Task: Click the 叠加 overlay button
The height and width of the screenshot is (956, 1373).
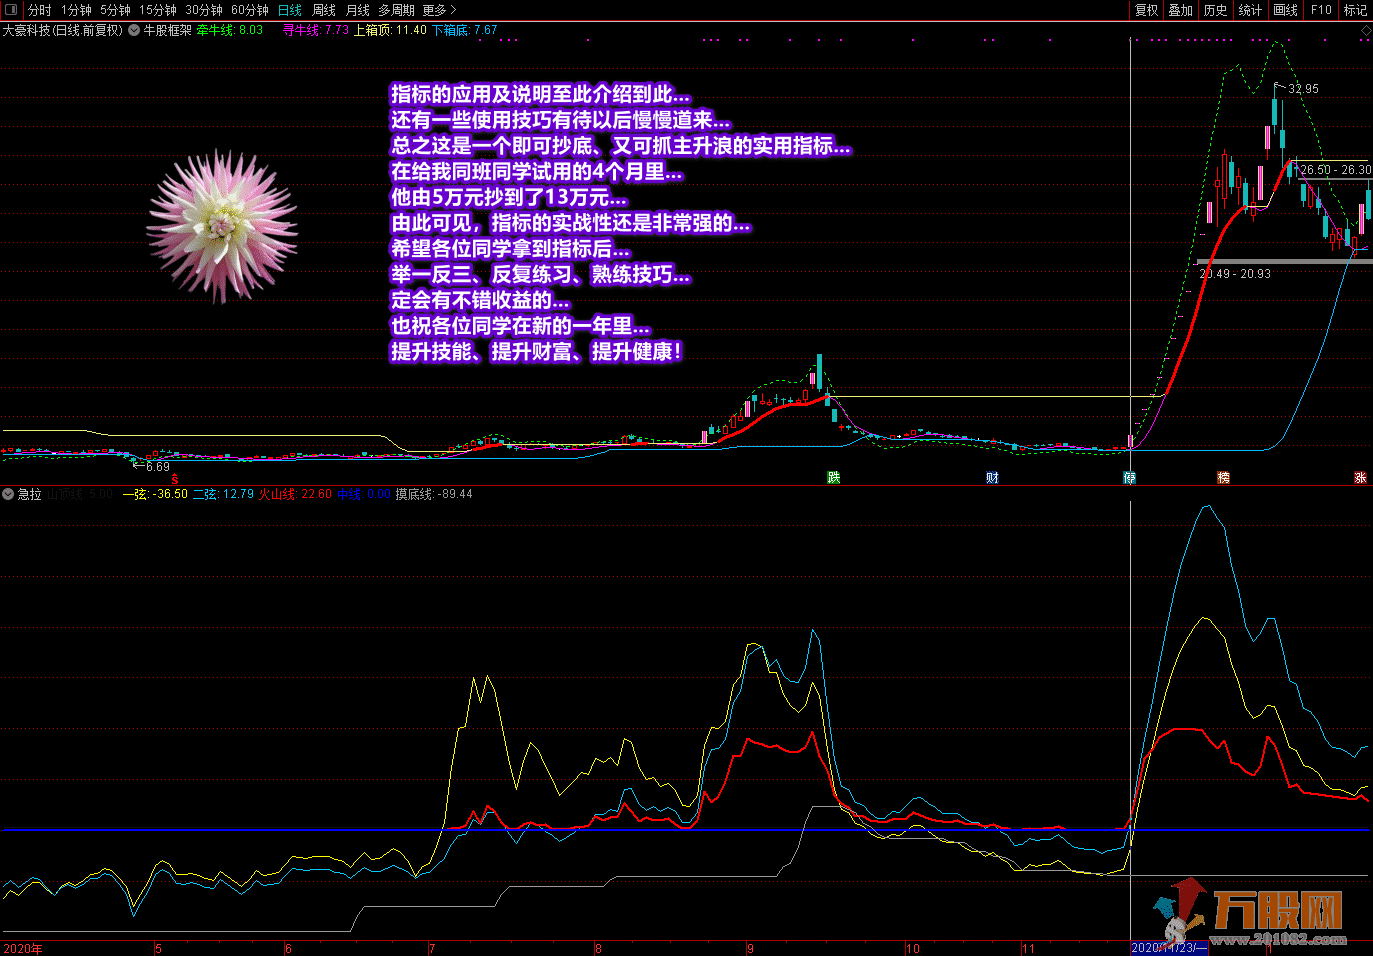Action: (x=1181, y=10)
